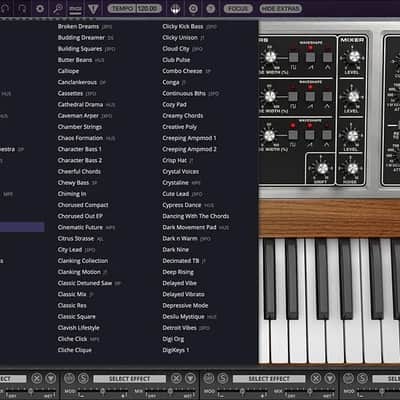Enable triangle waveshape on top oscillator

pyautogui.click(x=327, y=57)
